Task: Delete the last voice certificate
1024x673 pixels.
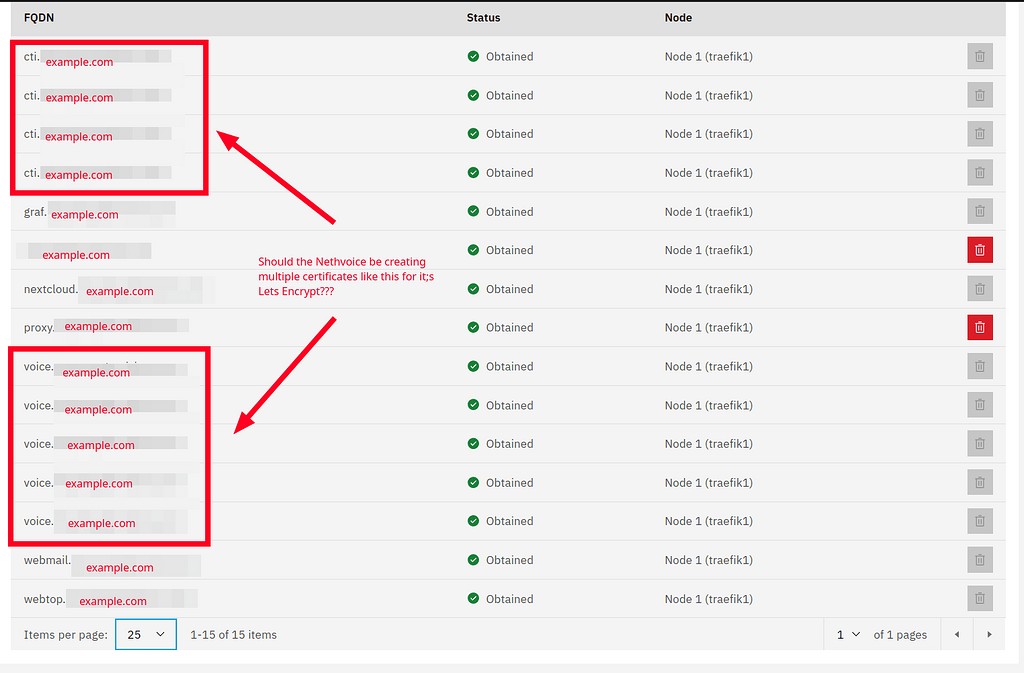Action: (x=980, y=521)
